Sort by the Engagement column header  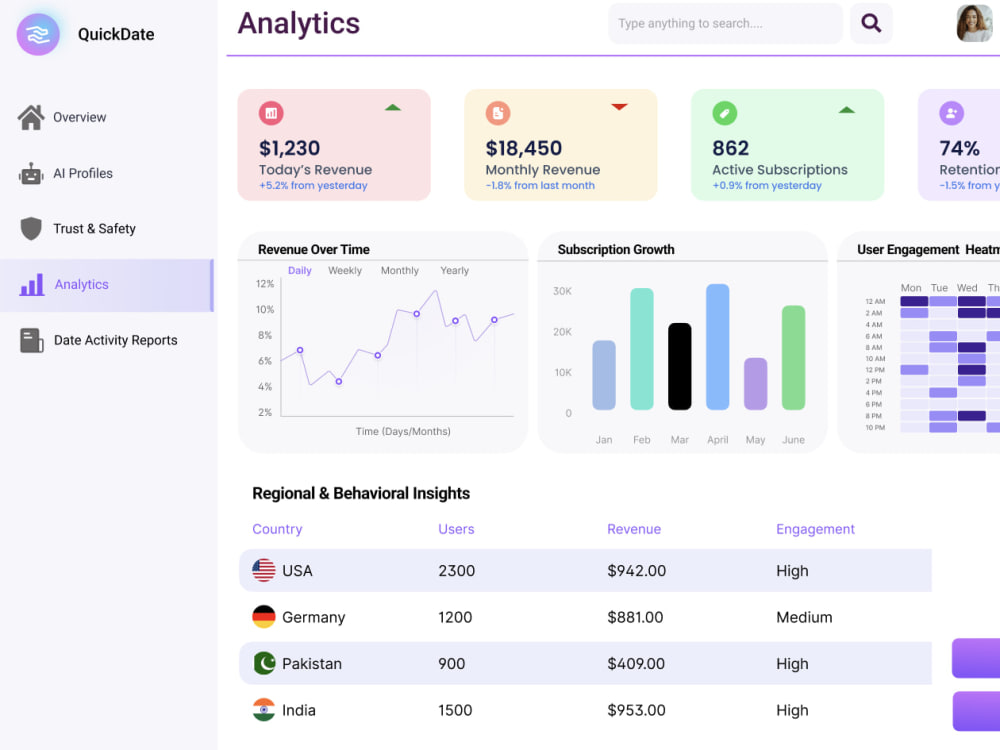tap(815, 529)
